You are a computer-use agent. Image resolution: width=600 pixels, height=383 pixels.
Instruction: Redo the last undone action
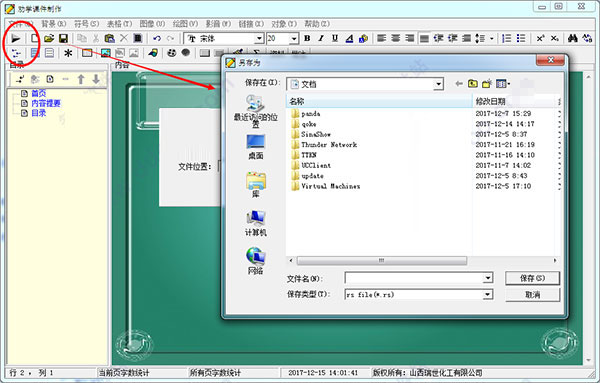pyautogui.click(x=170, y=38)
